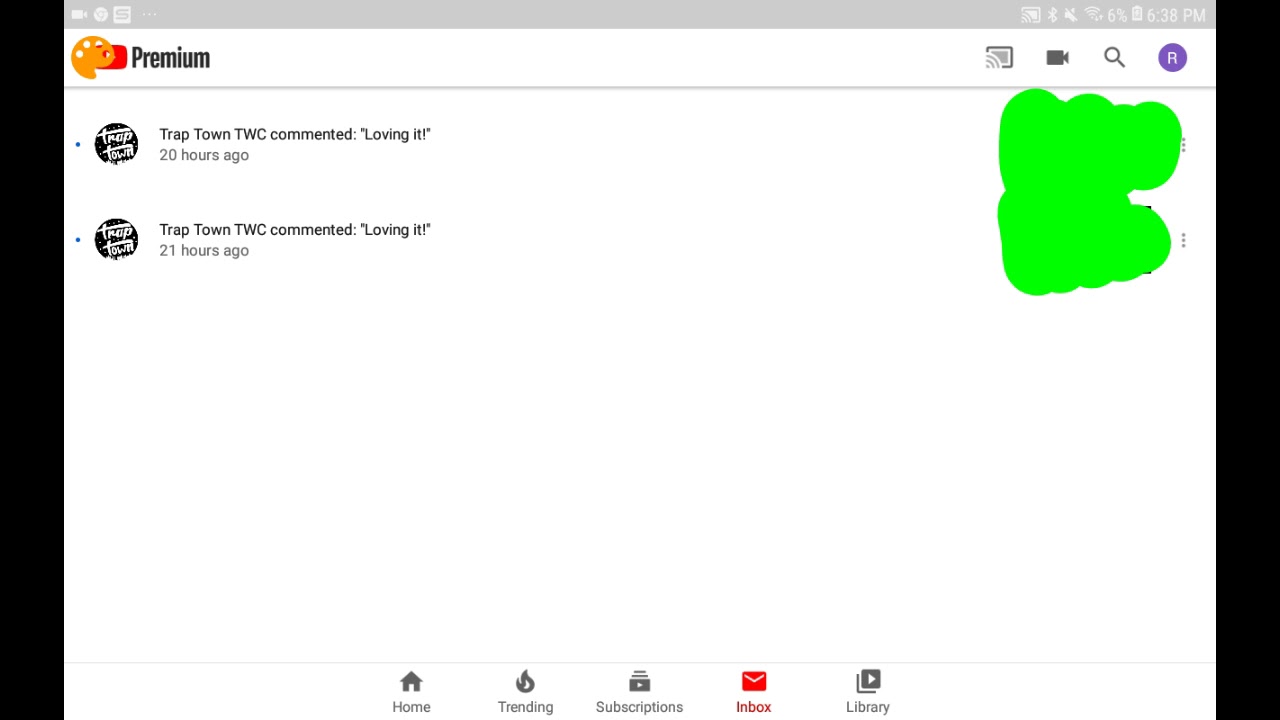
Task: Open the Library tab
Action: (x=867, y=692)
